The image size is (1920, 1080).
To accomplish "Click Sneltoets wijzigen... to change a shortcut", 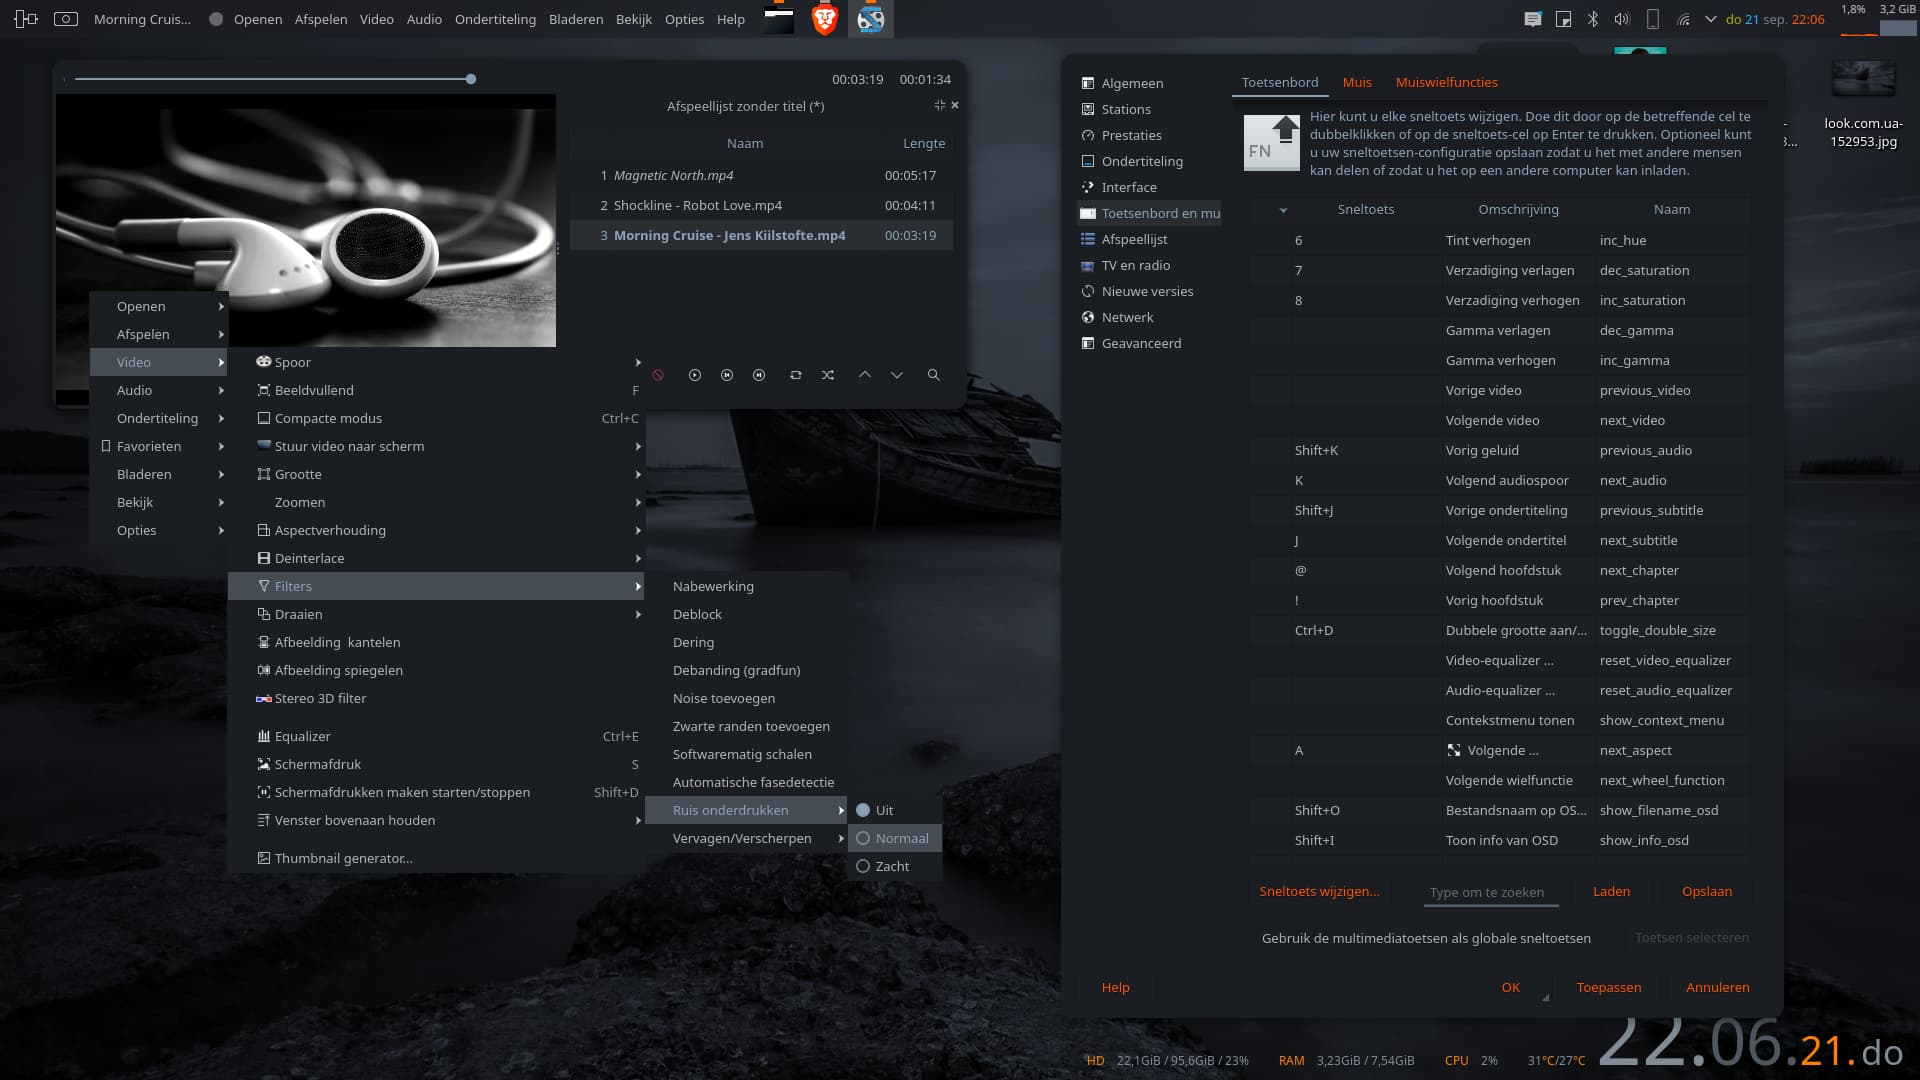I will pos(1319,891).
